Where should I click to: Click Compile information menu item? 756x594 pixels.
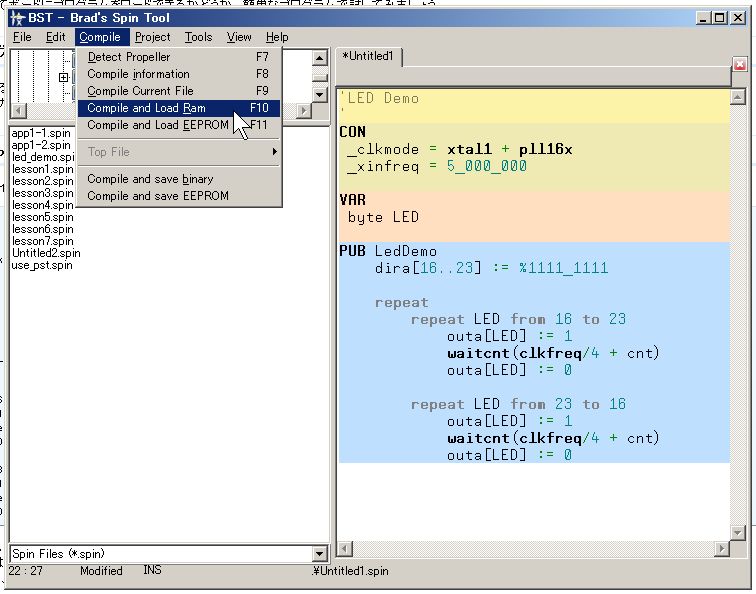click(x=138, y=74)
